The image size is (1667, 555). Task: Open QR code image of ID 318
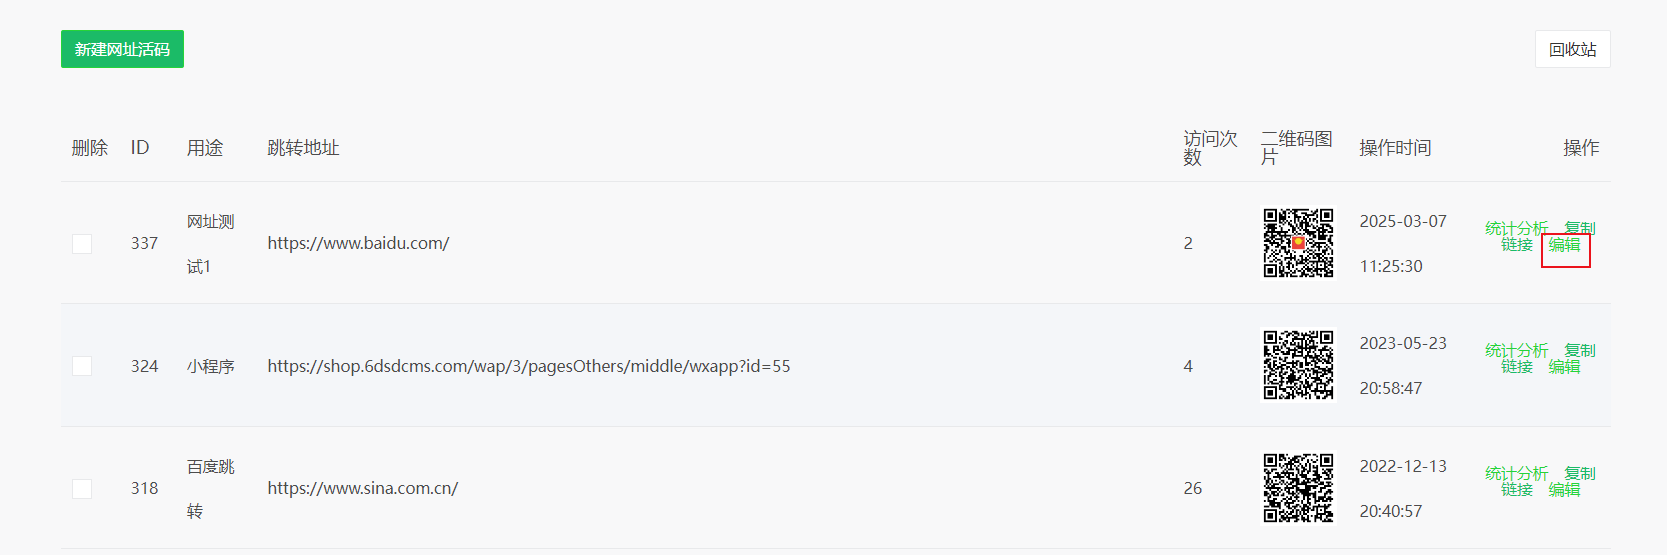1298,488
